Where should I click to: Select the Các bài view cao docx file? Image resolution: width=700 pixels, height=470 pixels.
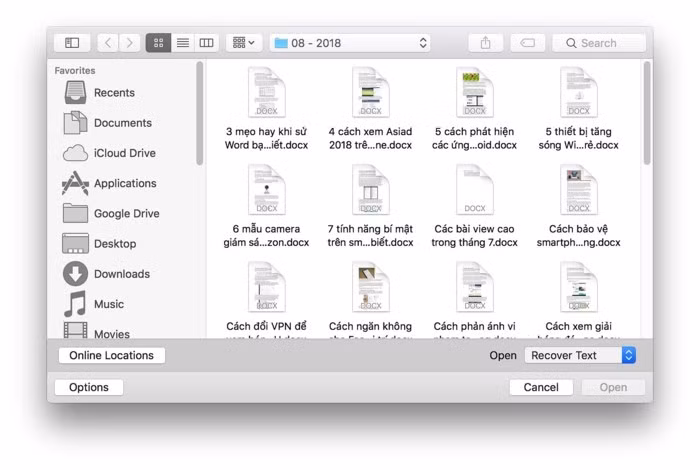click(474, 205)
